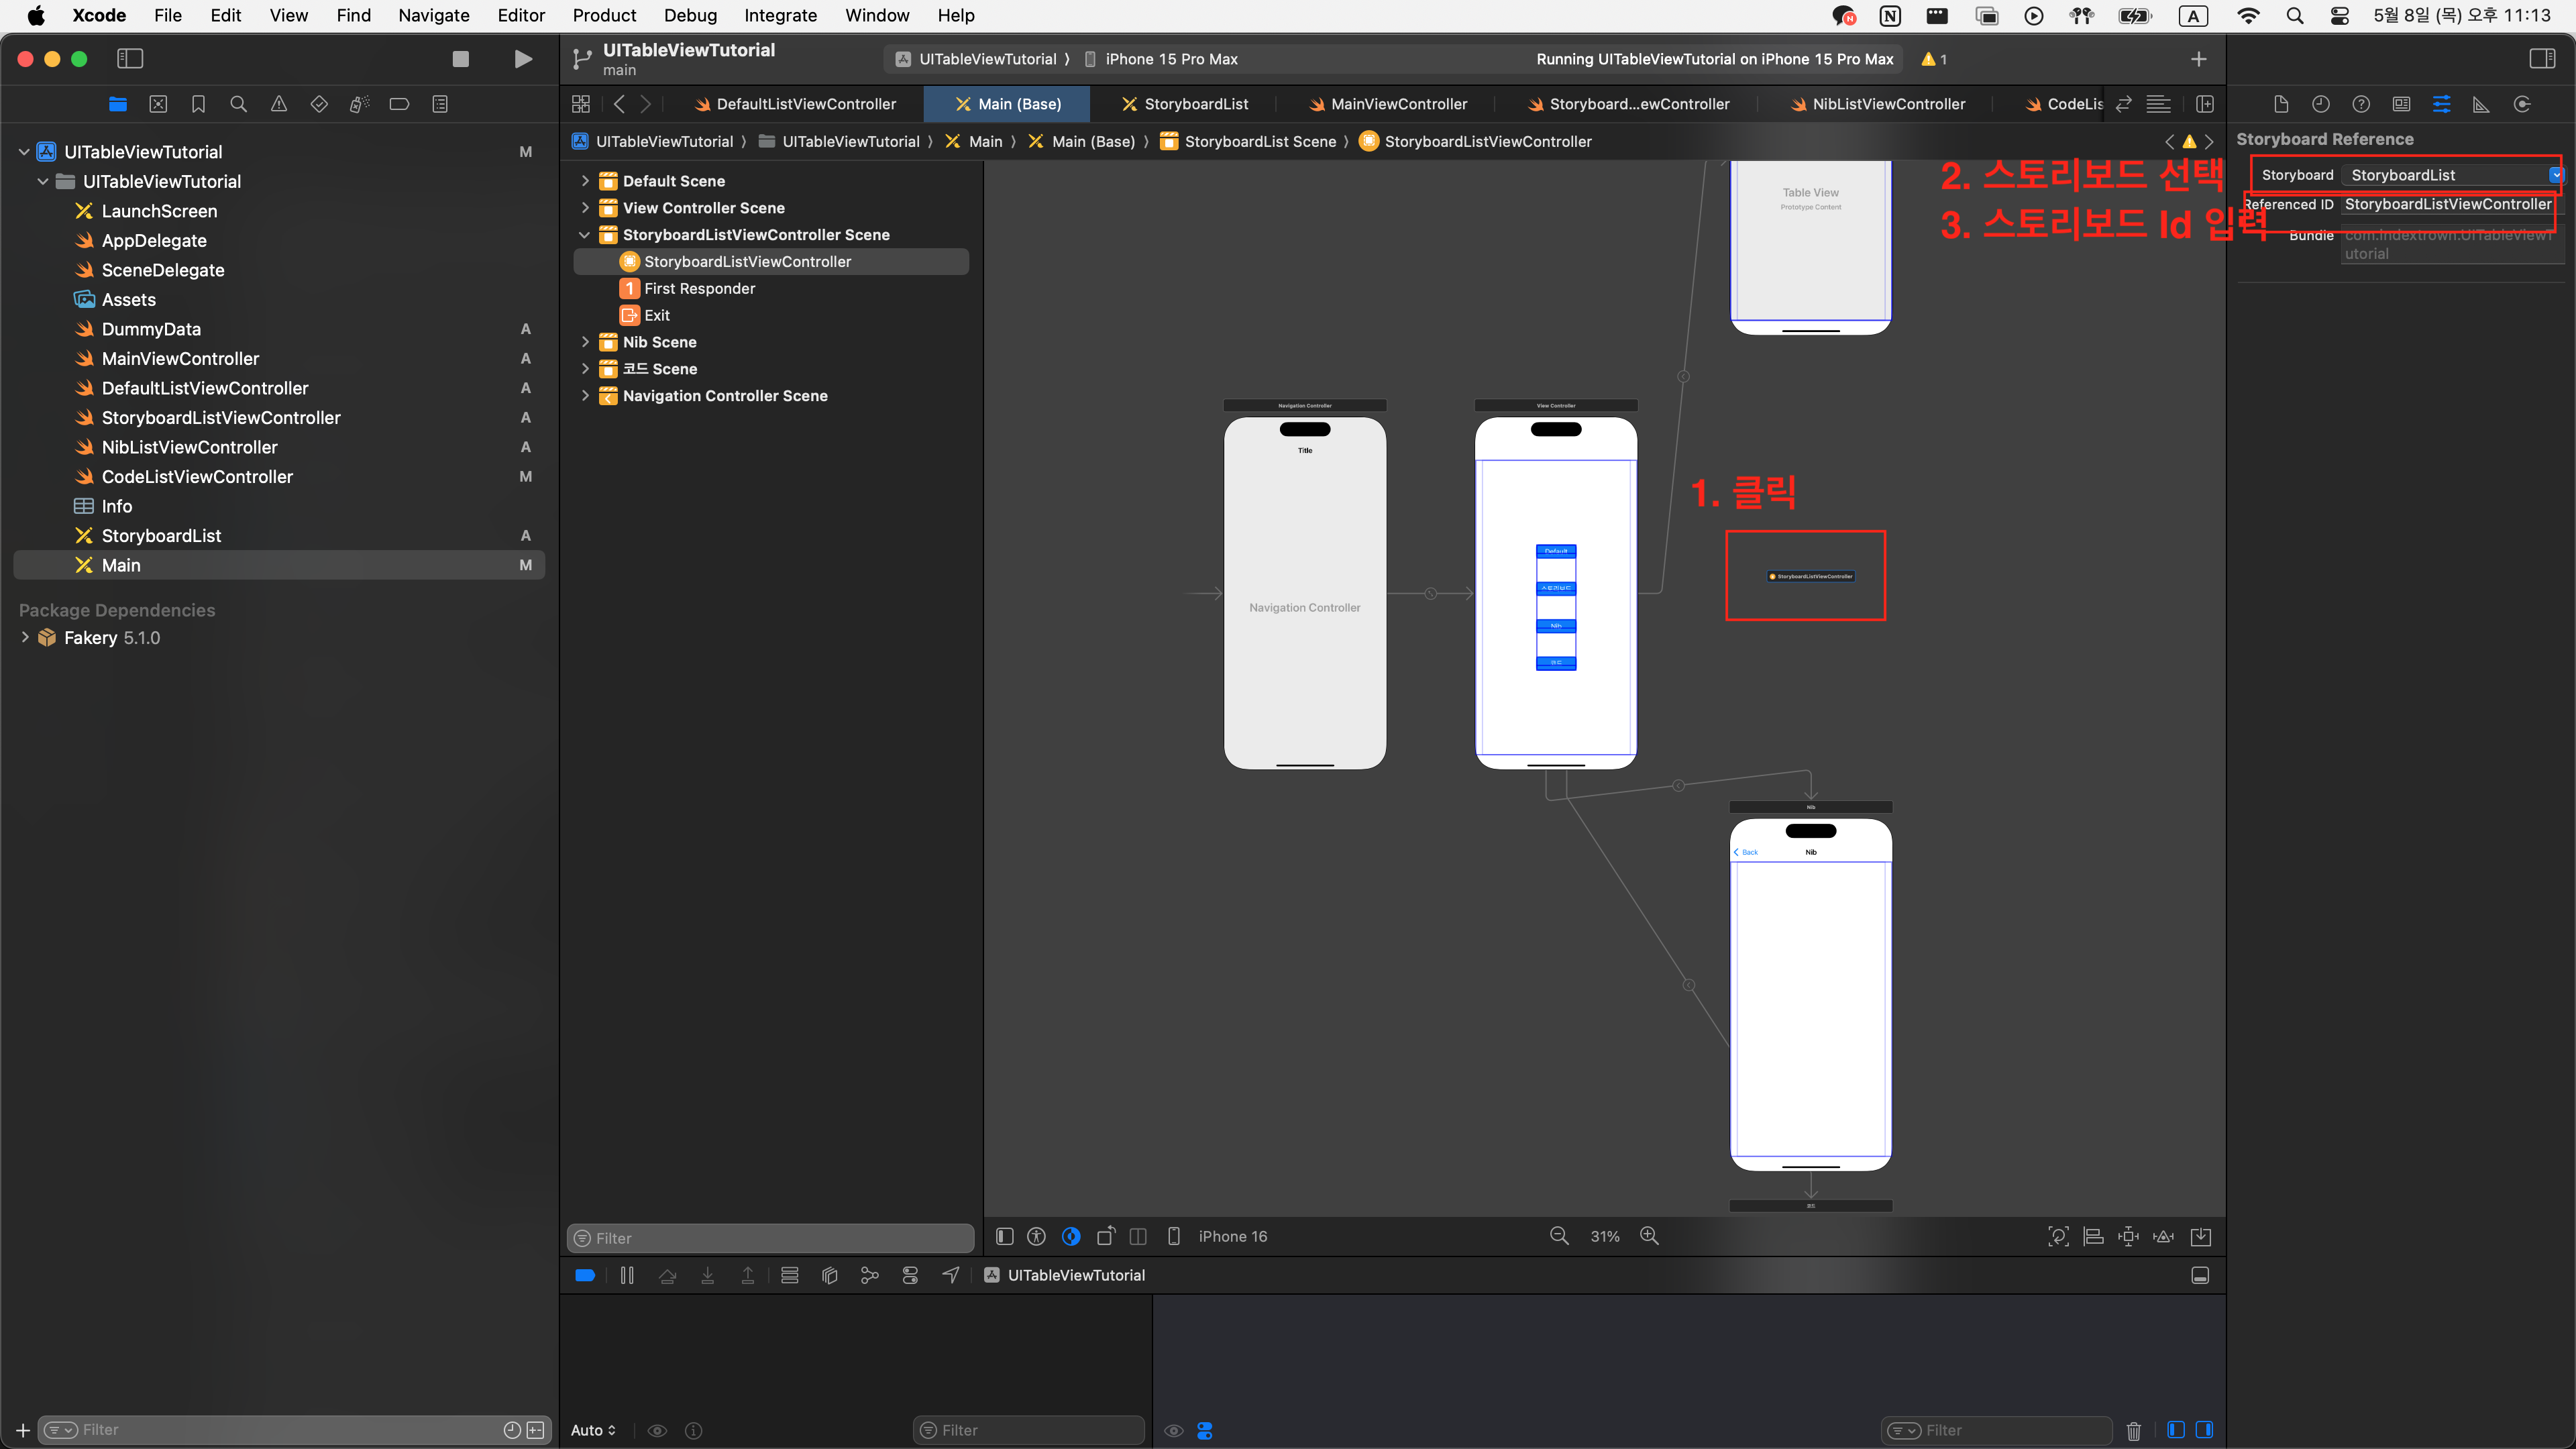
Task: Open Debug Memory Graph
Action: tap(869, 1275)
